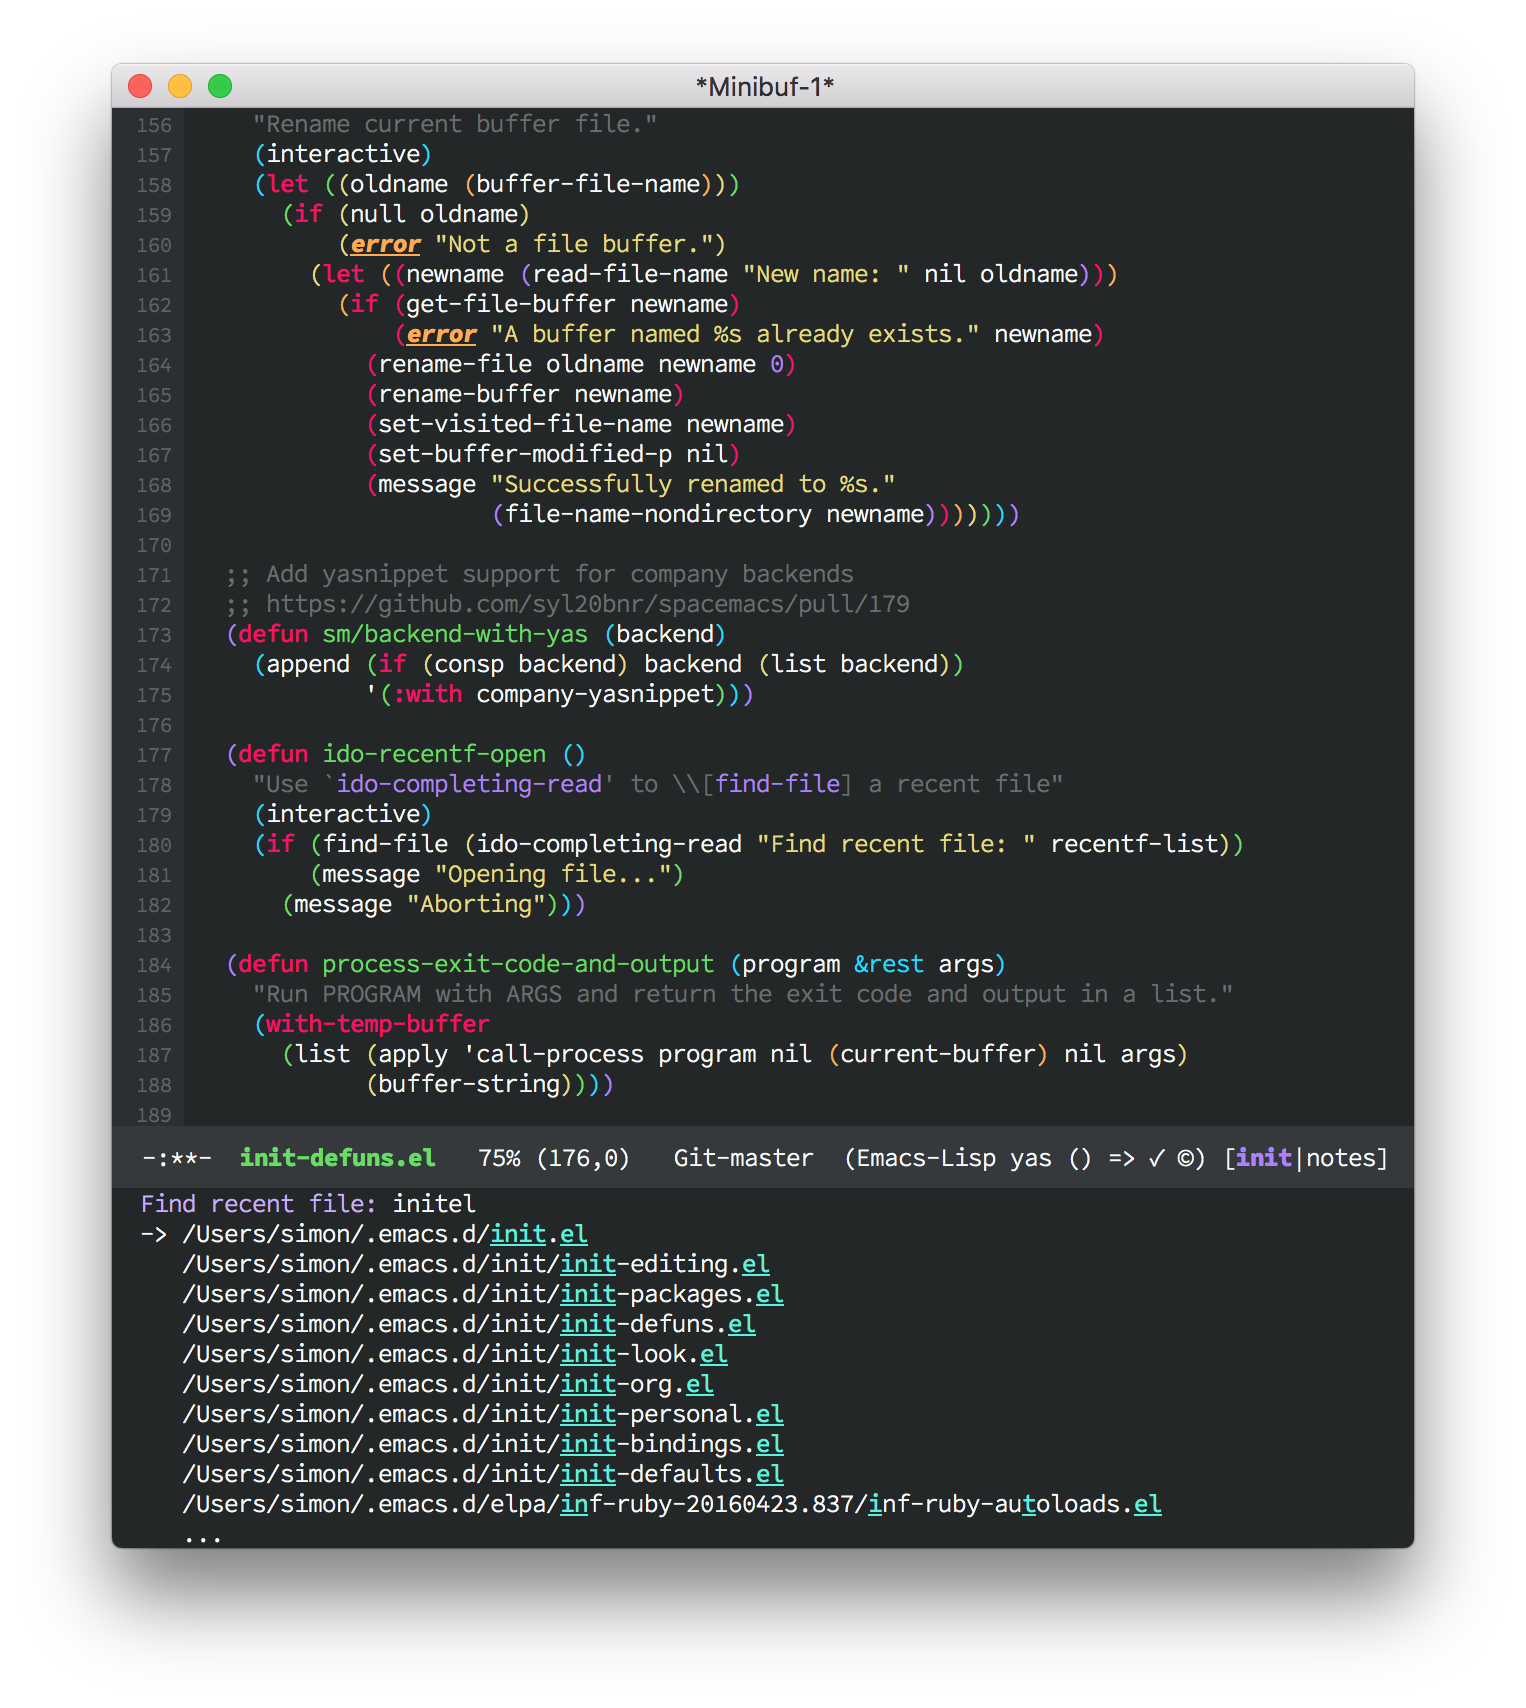1526x1708 pixels.
Task: Click line number 184 in the gutter
Action: (x=154, y=965)
